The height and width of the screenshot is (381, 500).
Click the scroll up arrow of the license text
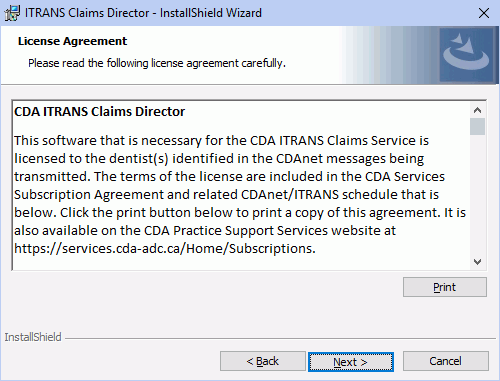(x=477, y=110)
